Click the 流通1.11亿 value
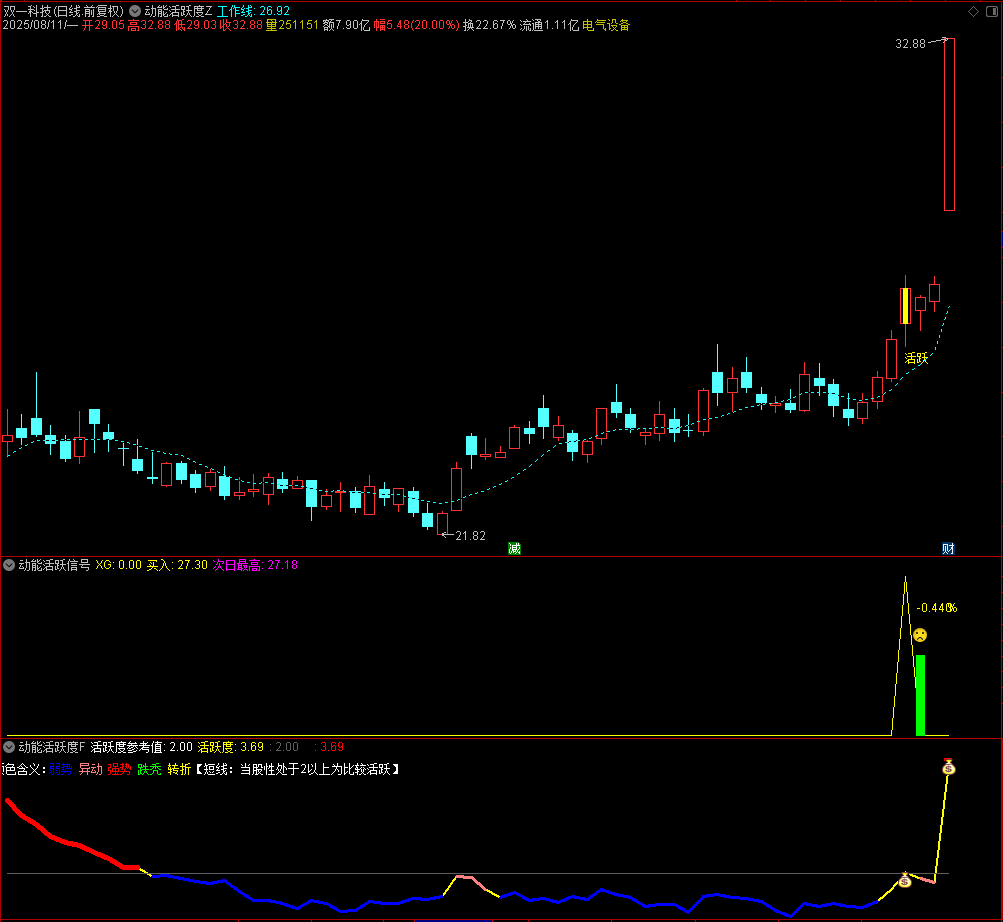Screen dimensions: 1003x922 pos(549,25)
